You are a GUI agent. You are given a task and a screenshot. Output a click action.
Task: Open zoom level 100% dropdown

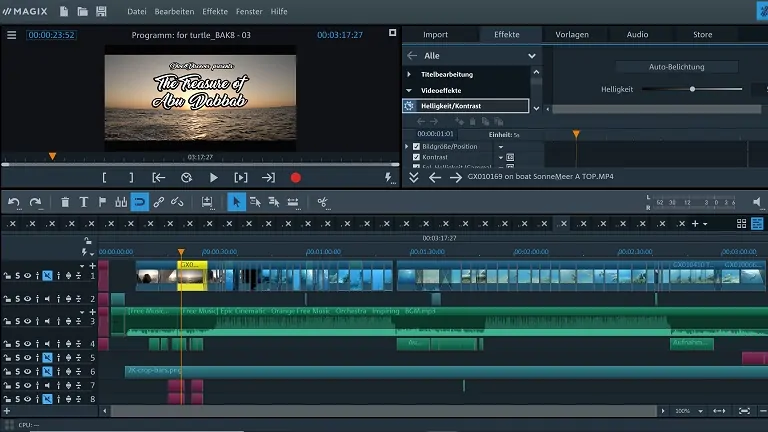click(700, 411)
